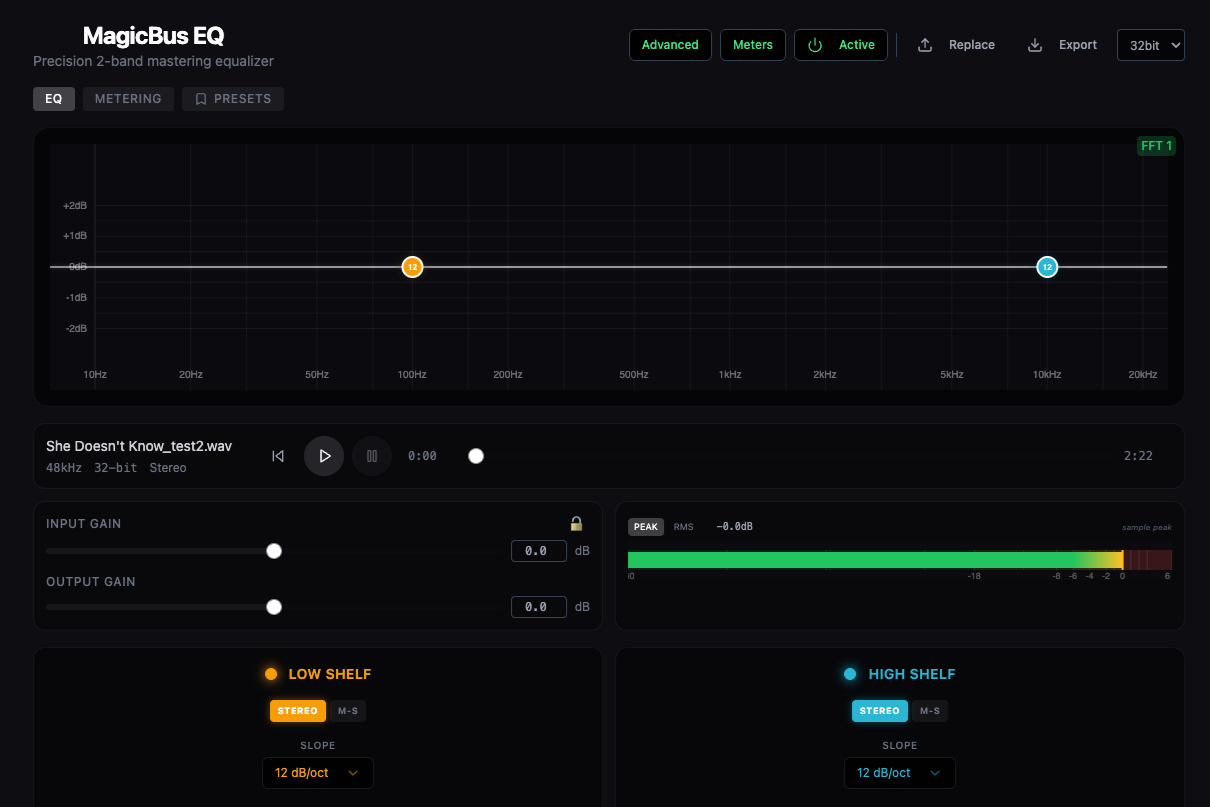Select the orange low shelf node on graph
Screen dimensions: 1210x807
412,267
